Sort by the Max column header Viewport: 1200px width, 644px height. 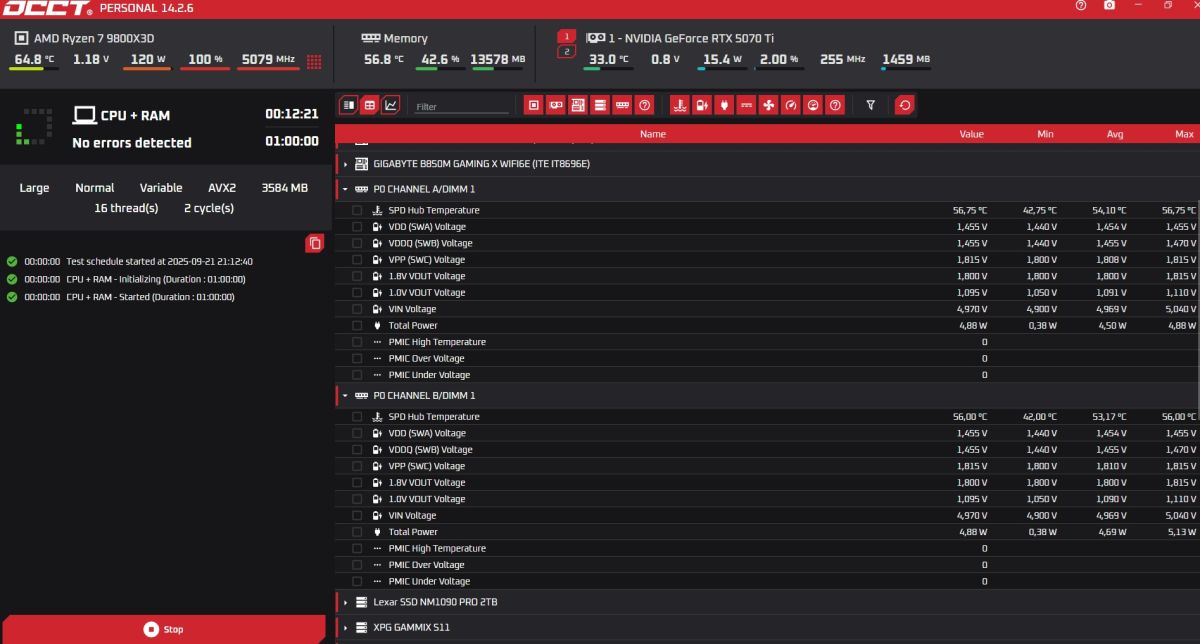1185,134
